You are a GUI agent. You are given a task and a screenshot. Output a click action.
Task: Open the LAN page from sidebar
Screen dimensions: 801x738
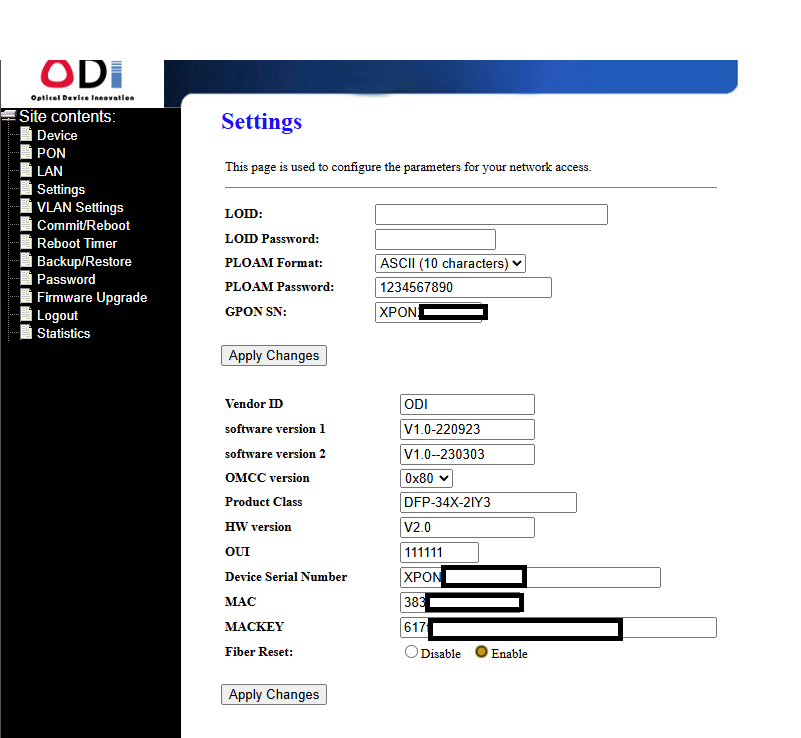point(50,171)
